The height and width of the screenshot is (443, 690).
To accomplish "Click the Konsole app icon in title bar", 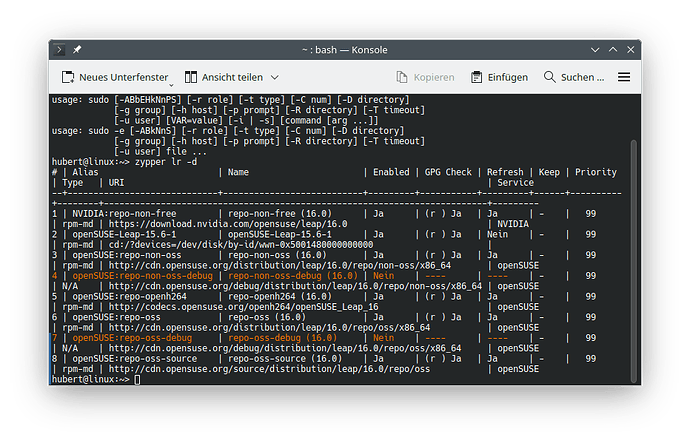I will 60,49.
